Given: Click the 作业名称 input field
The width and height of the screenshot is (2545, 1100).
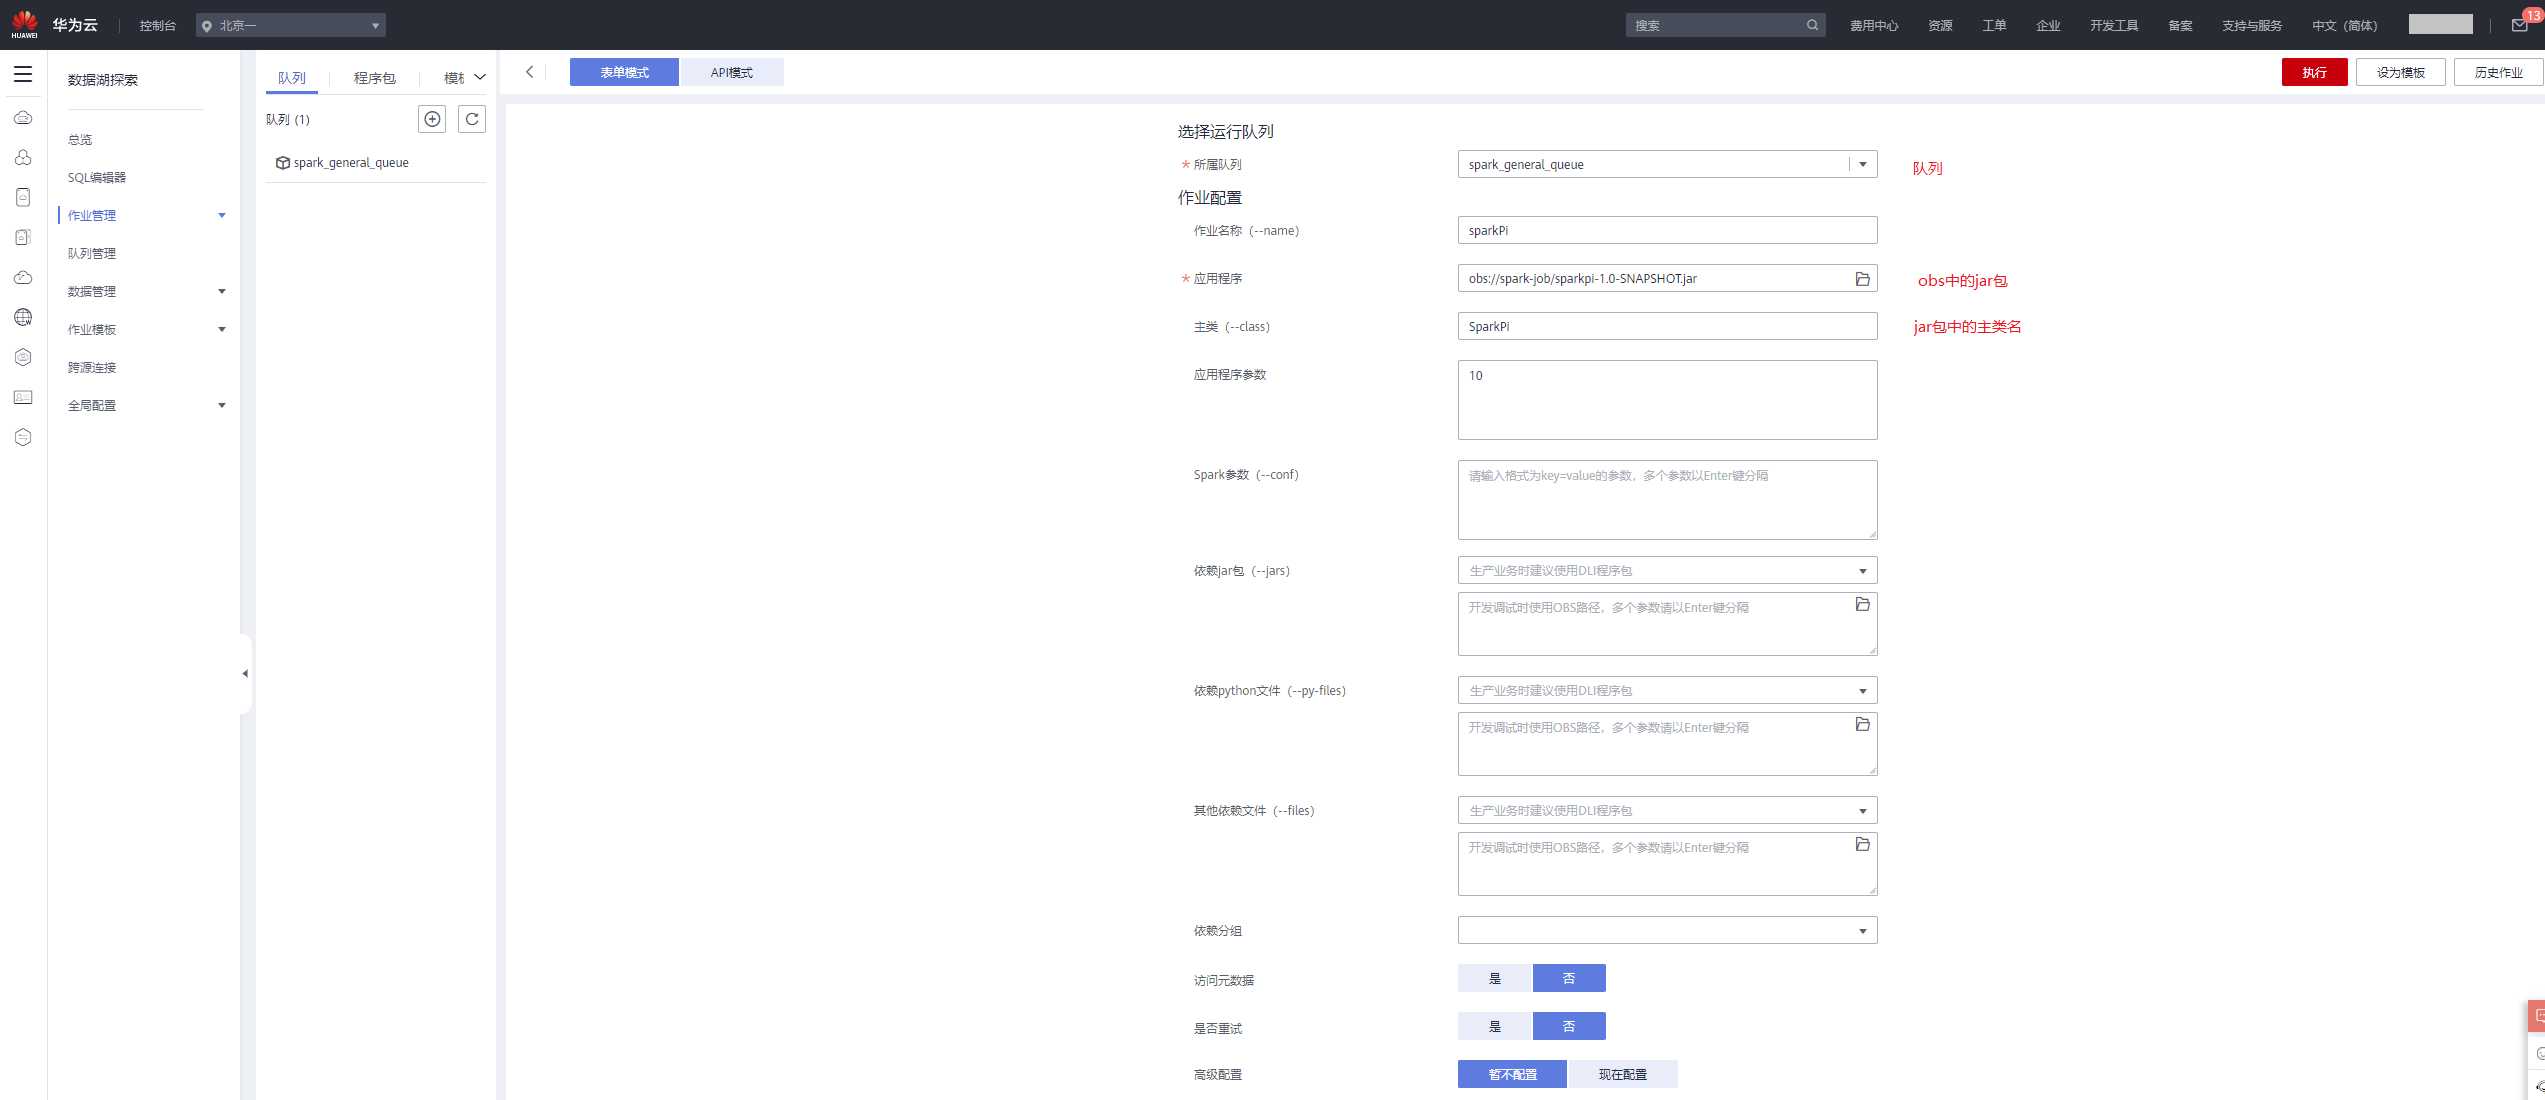Looking at the screenshot, I should coord(1666,230).
